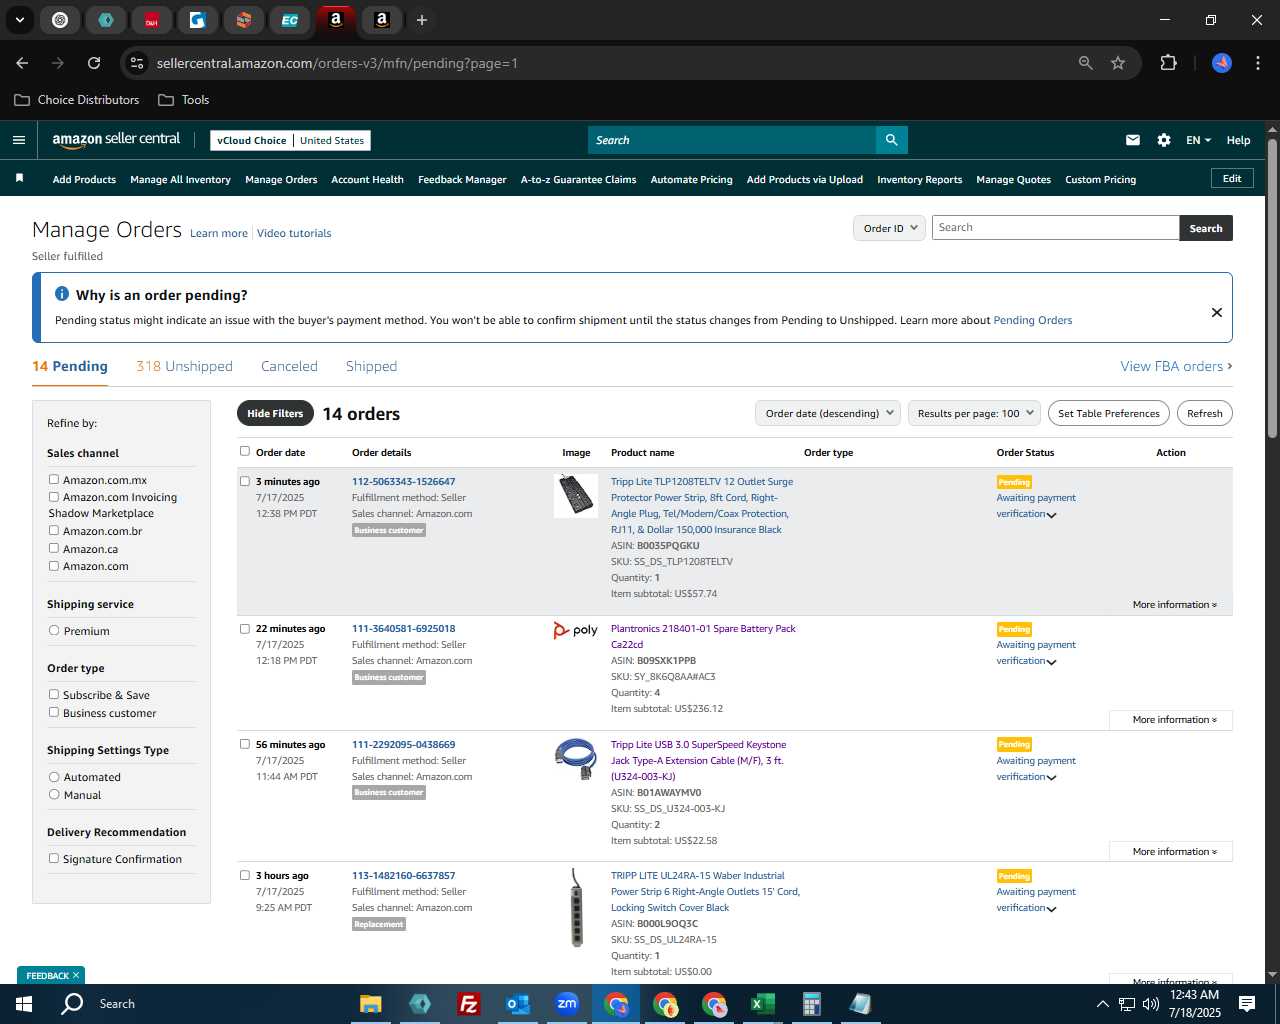Open Automate Pricing menu item

click(691, 179)
